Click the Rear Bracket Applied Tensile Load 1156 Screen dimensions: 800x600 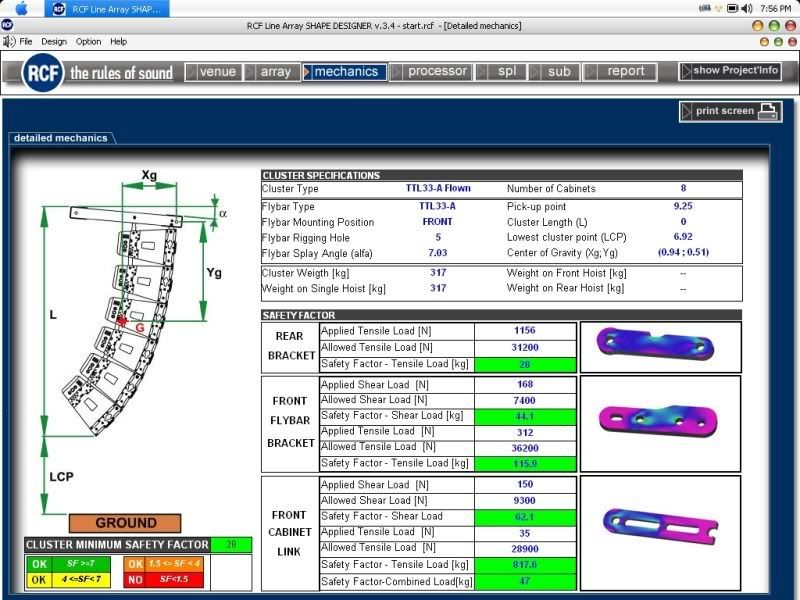pyautogui.click(x=525, y=331)
